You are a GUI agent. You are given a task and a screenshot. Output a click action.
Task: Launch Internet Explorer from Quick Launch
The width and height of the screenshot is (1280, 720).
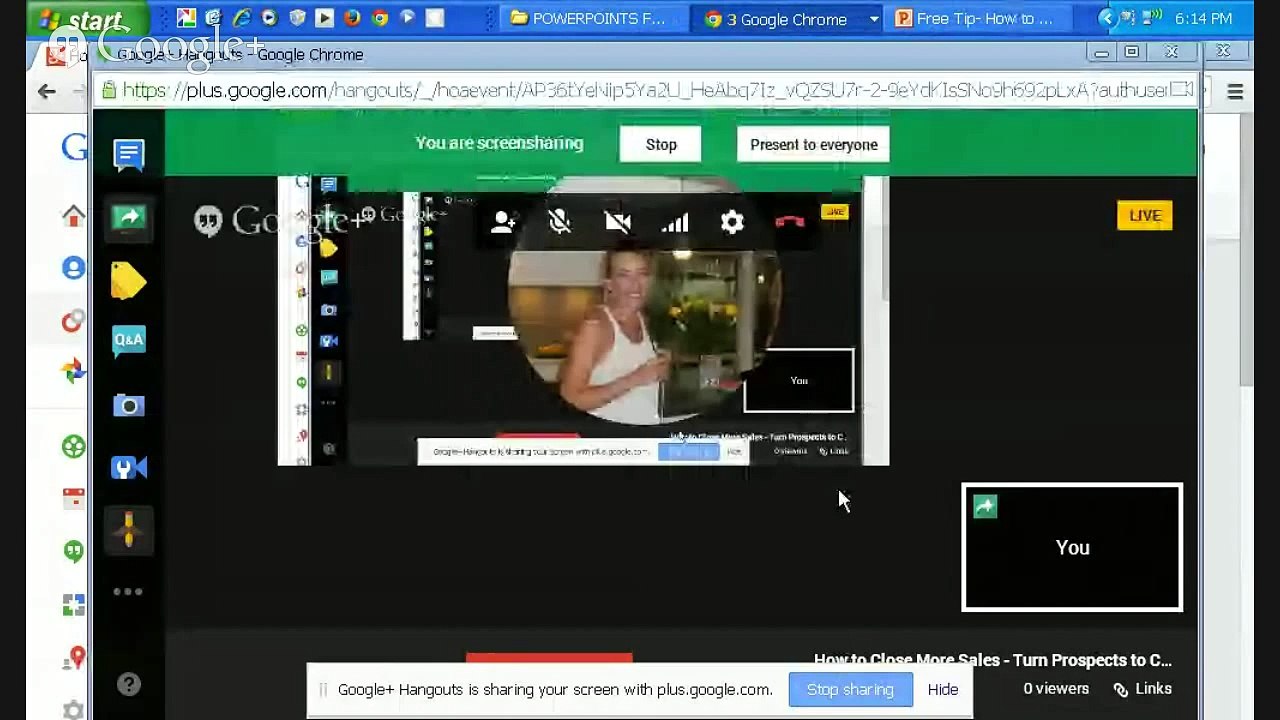(241, 18)
